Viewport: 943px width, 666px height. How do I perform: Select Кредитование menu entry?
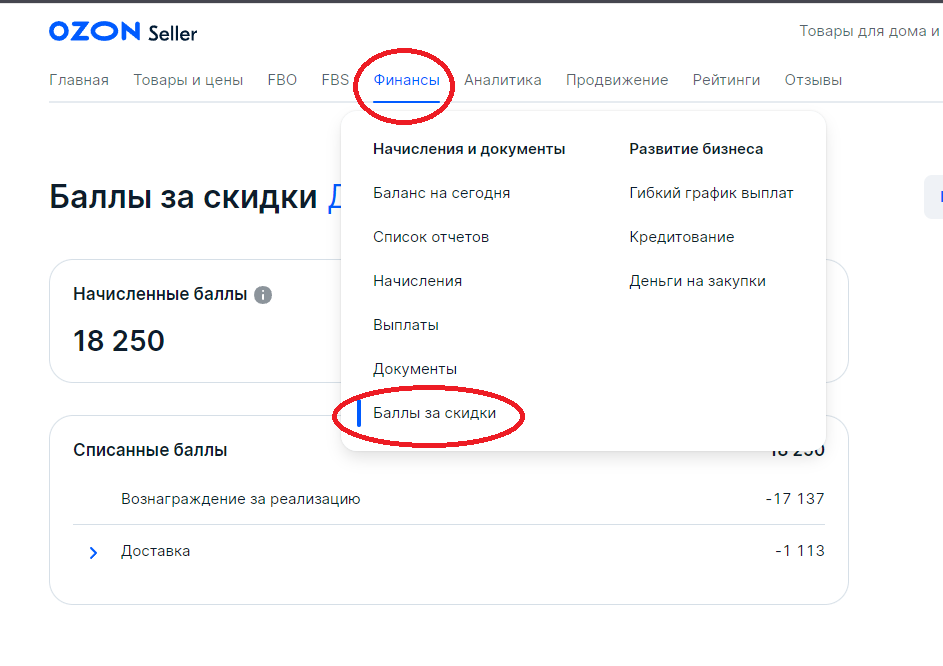[x=682, y=237]
